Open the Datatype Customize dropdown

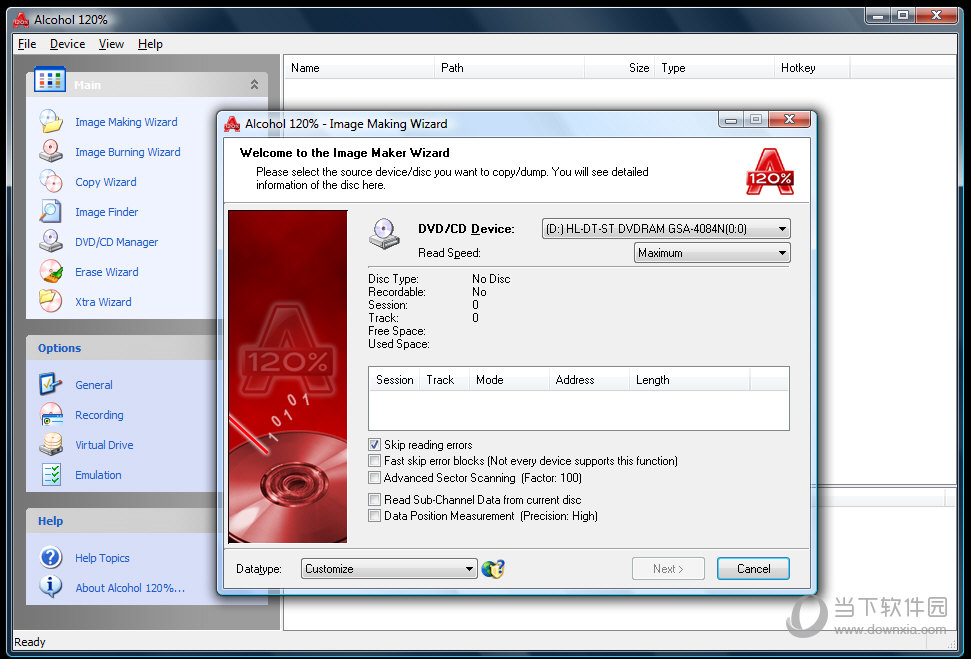pyautogui.click(x=390, y=569)
